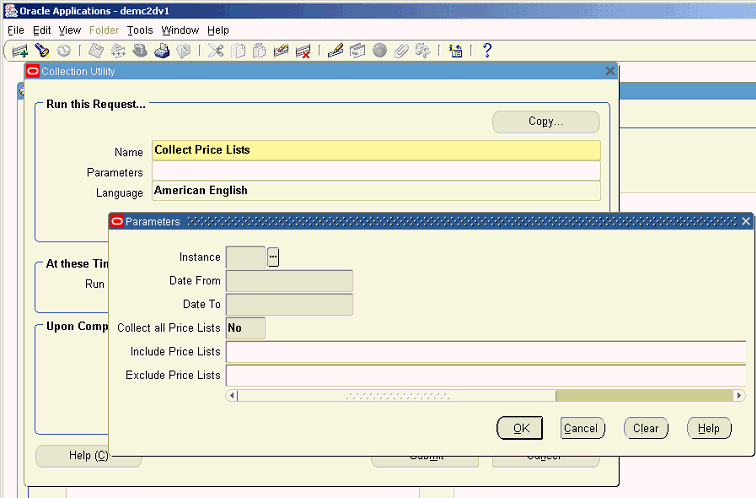Viewport: 756px width, 498px height.
Task: Click the Print toolbar icon
Action: click(x=162, y=51)
